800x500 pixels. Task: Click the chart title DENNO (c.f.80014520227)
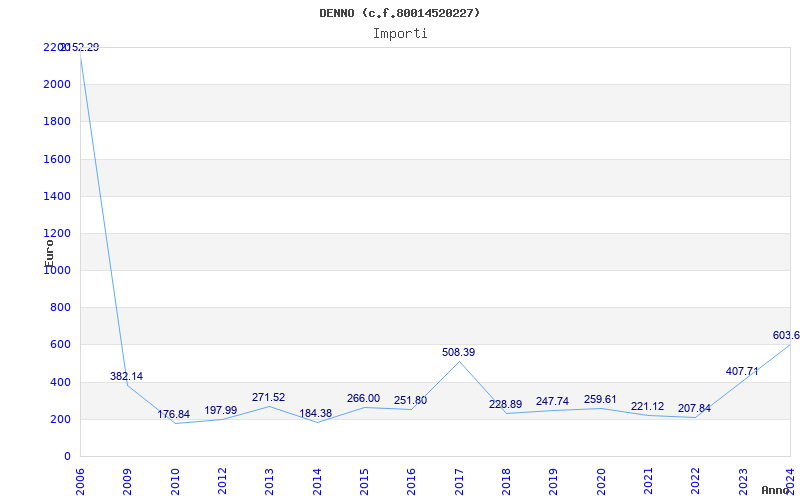click(x=399, y=13)
